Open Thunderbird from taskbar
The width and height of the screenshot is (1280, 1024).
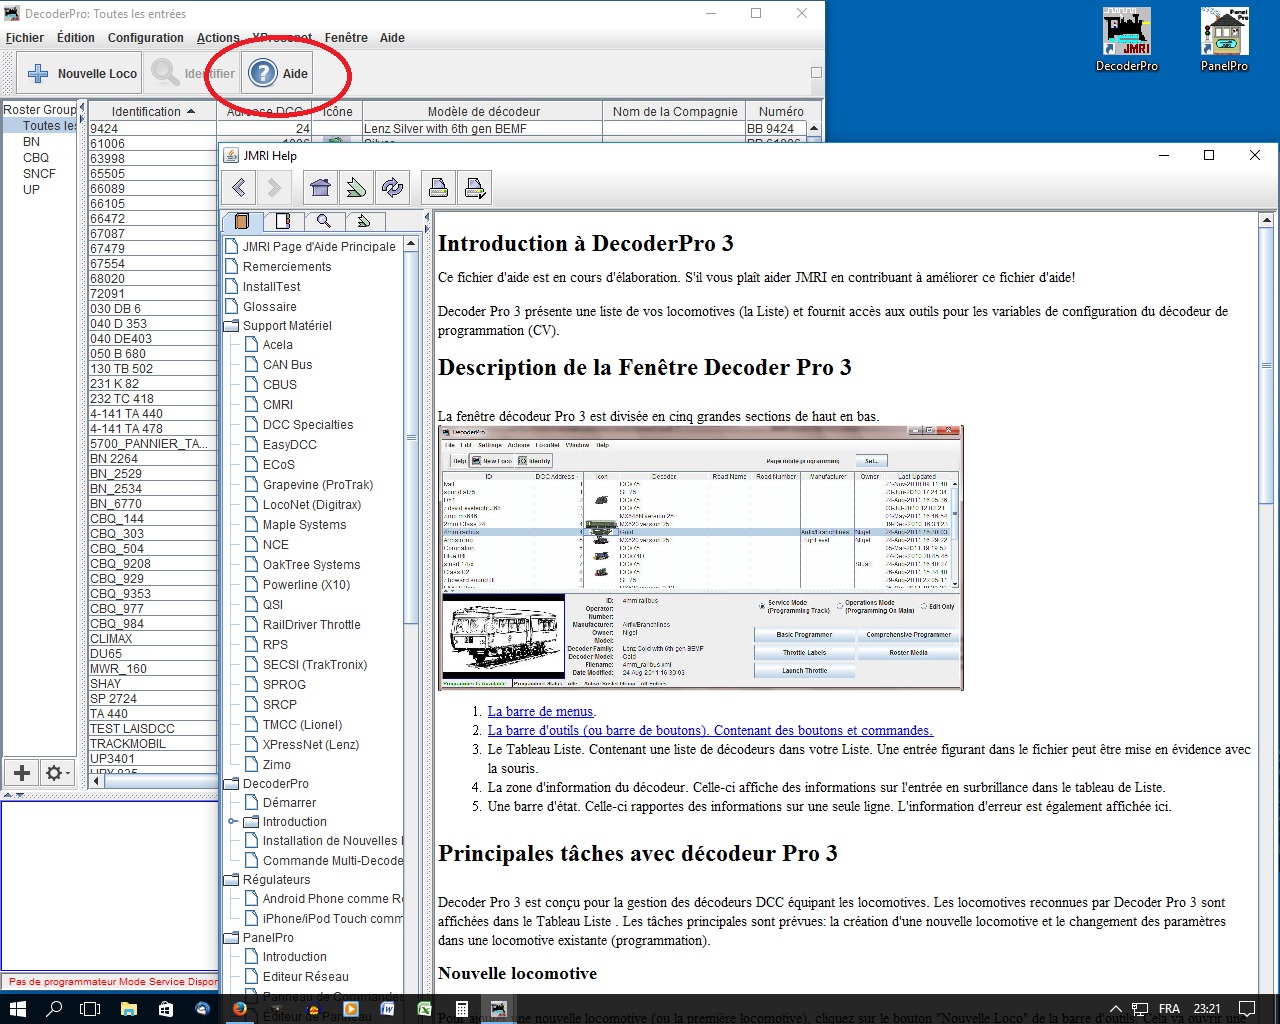203,1008
